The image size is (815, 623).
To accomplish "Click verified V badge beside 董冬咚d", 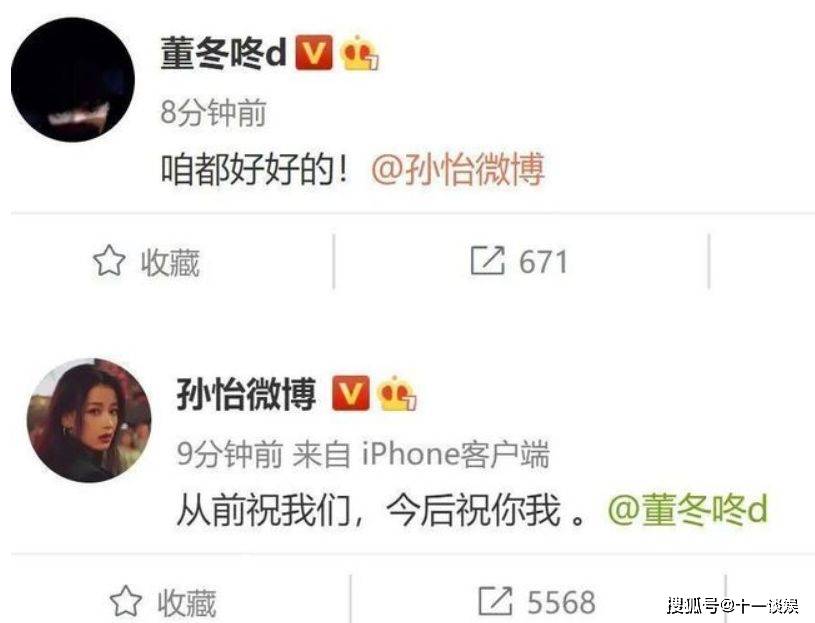I will click(x=314, y=53).
